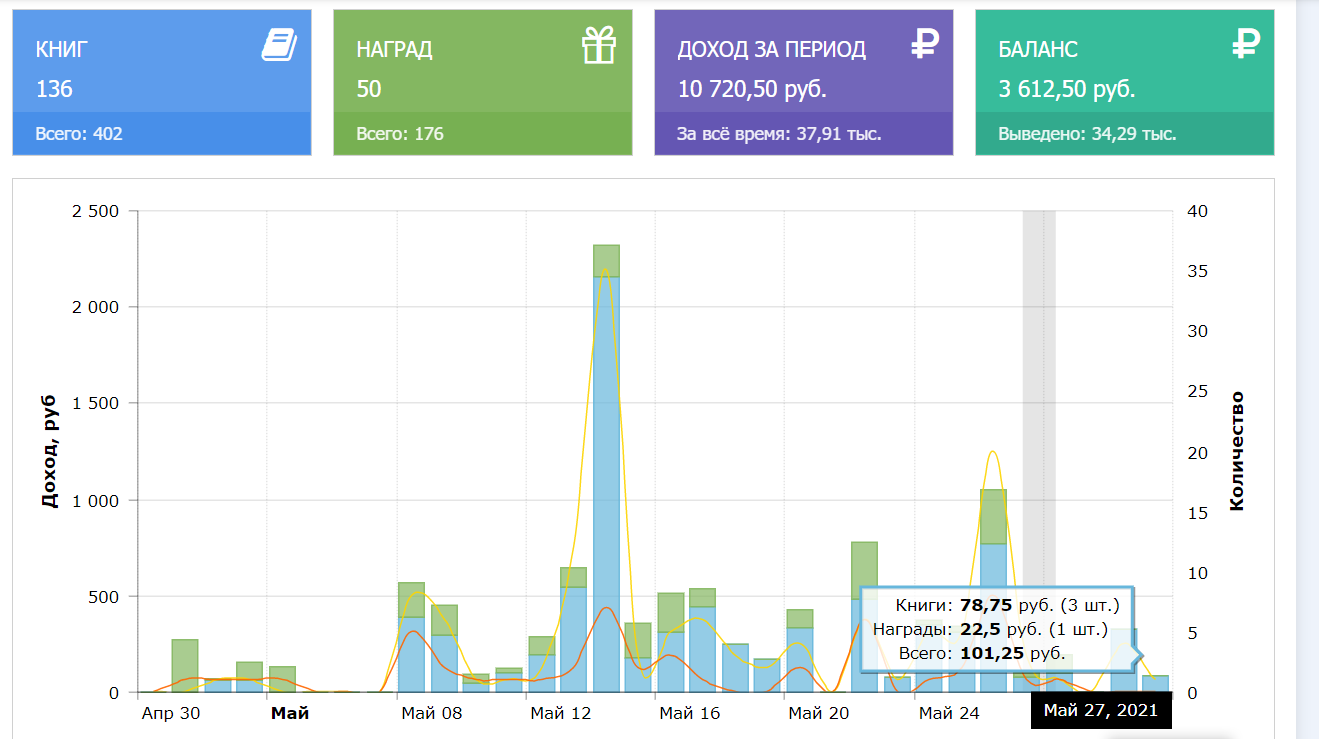Click the gift icon in the Наград card
Viewport: 1319px width, 739px height.
[599, 45]
